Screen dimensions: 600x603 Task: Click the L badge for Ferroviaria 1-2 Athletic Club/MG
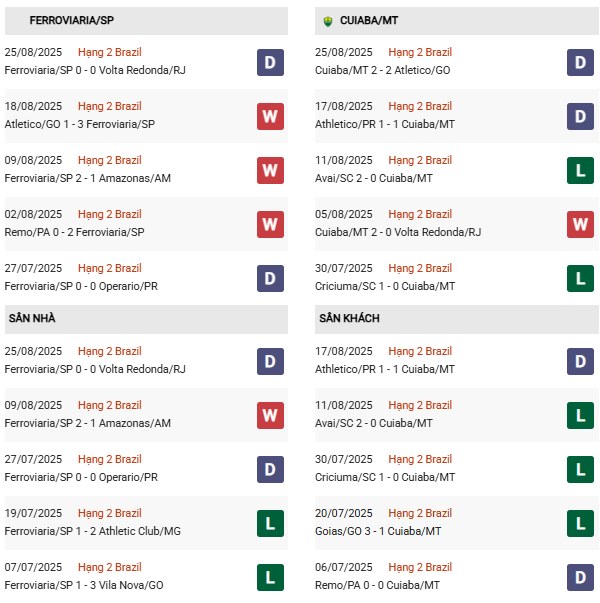(x=270, y=523)
